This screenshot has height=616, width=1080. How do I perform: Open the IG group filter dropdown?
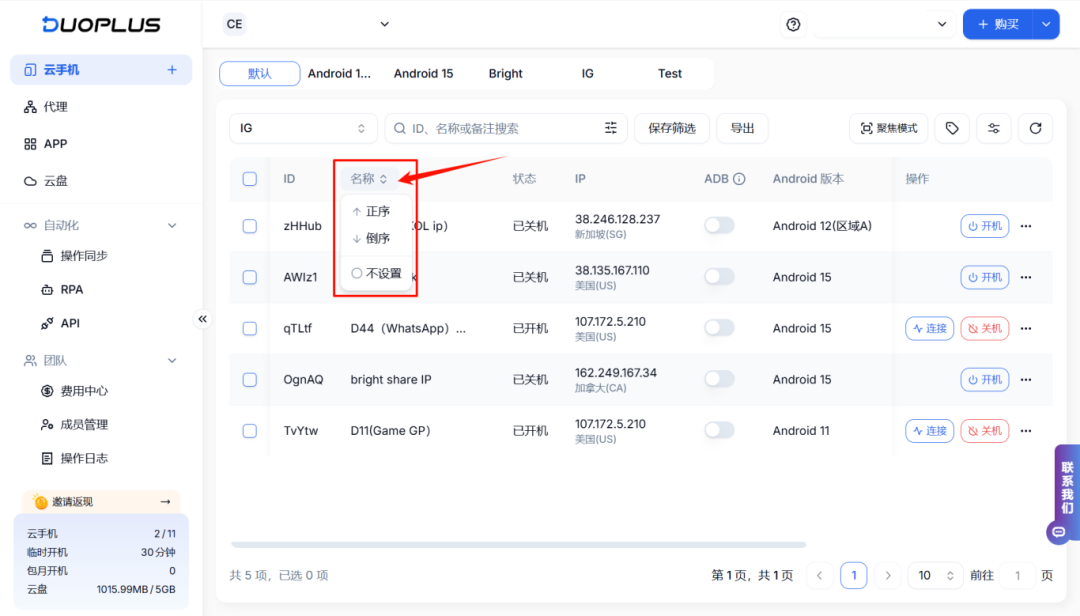click(303, 128)
